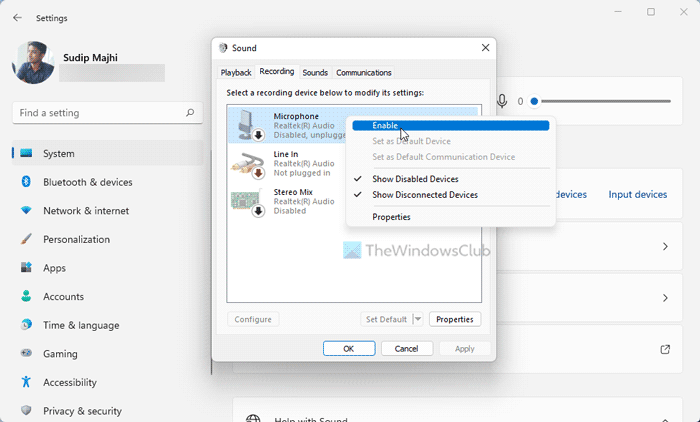Click the Find a setting search box

click(x=108, y=113)
